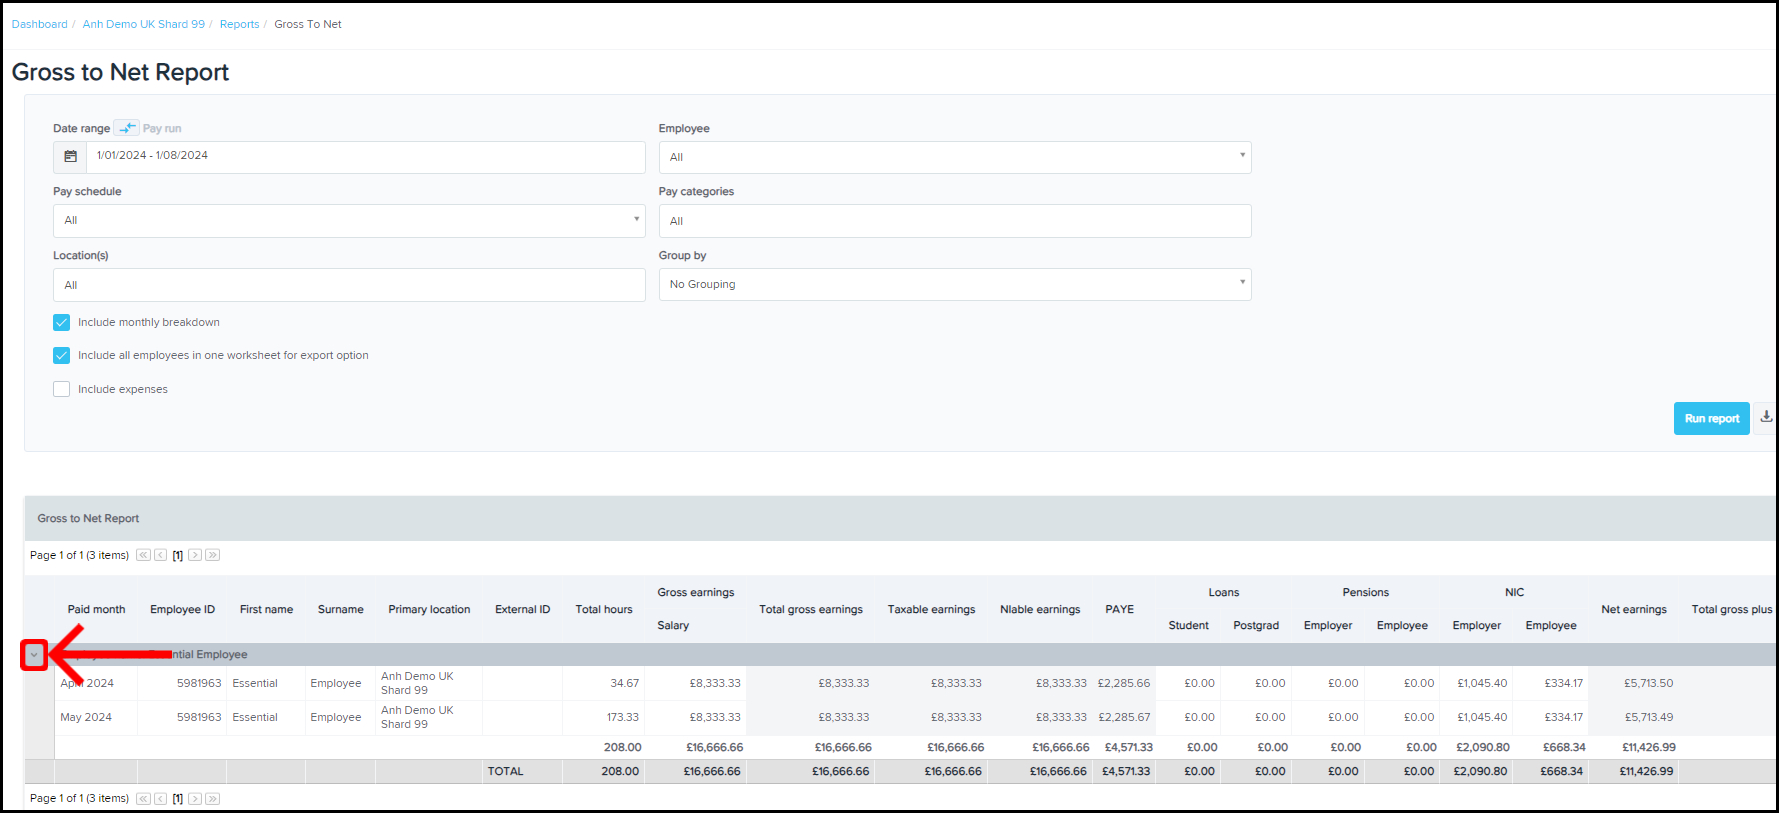Open the Pay schedule dropdown
Screen dimensions: 1779x813
tap(348, 221)
